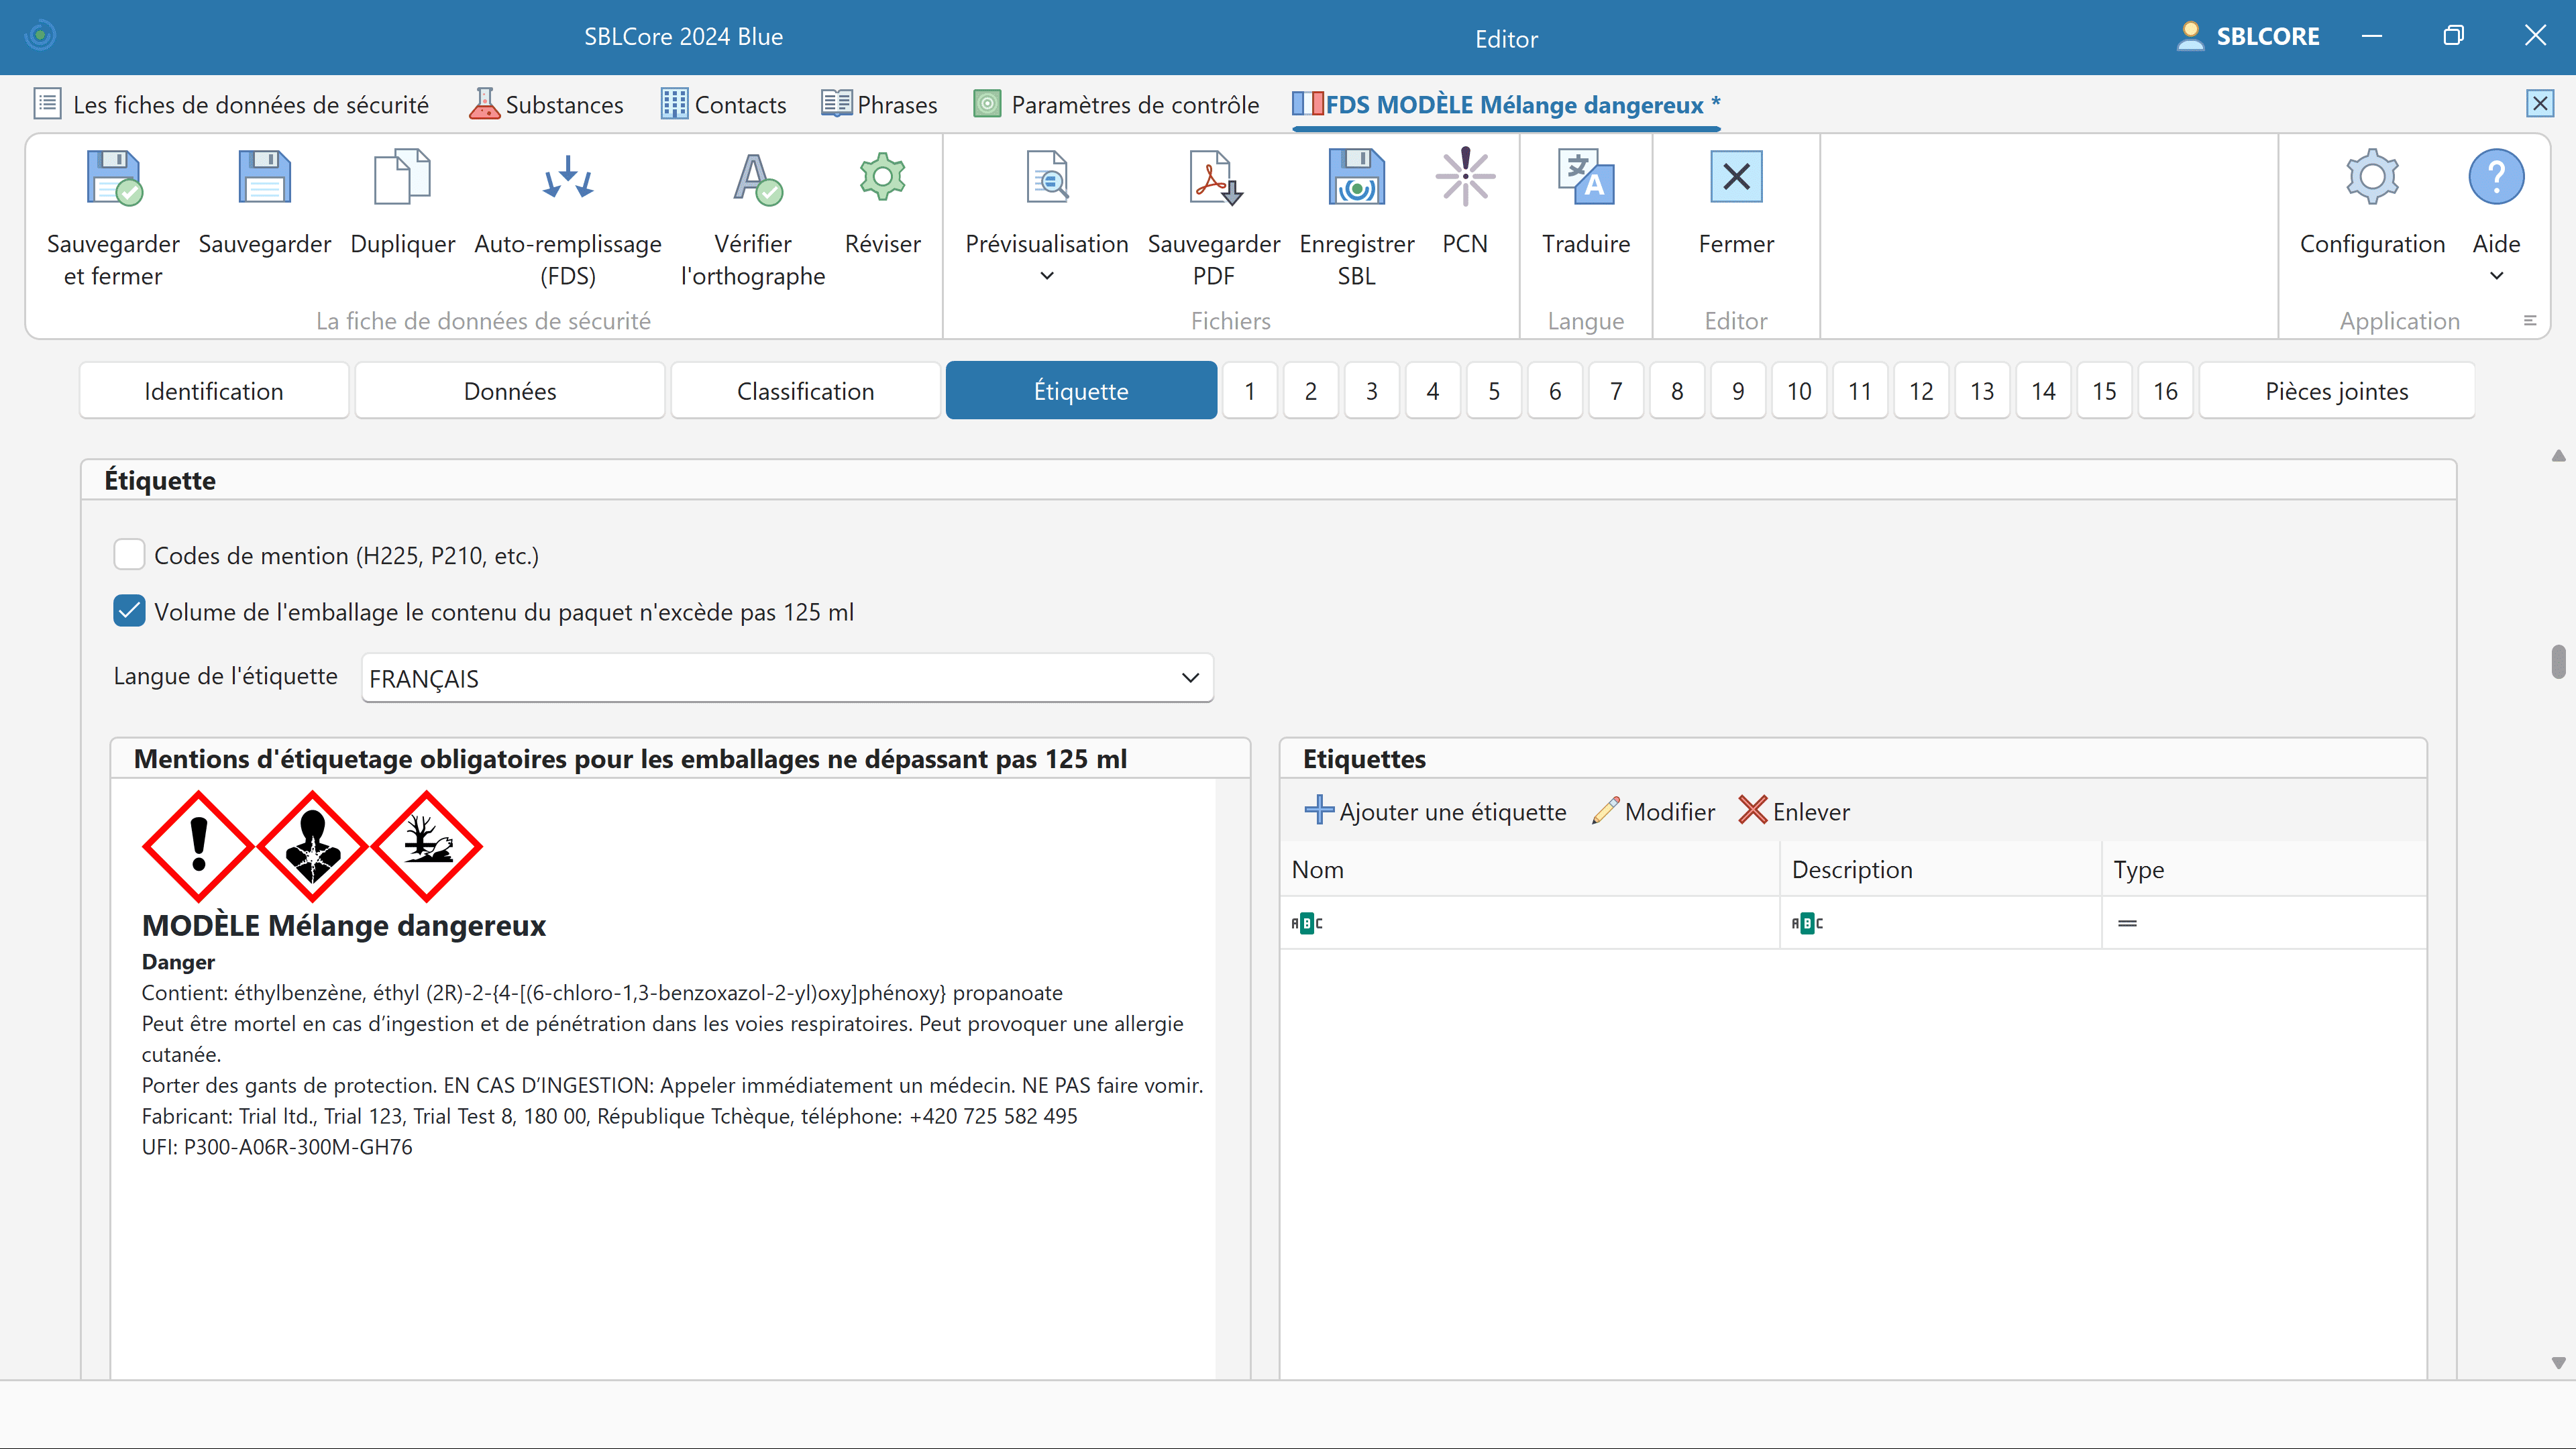Click the Enlever button

(x=1794, y=811)
